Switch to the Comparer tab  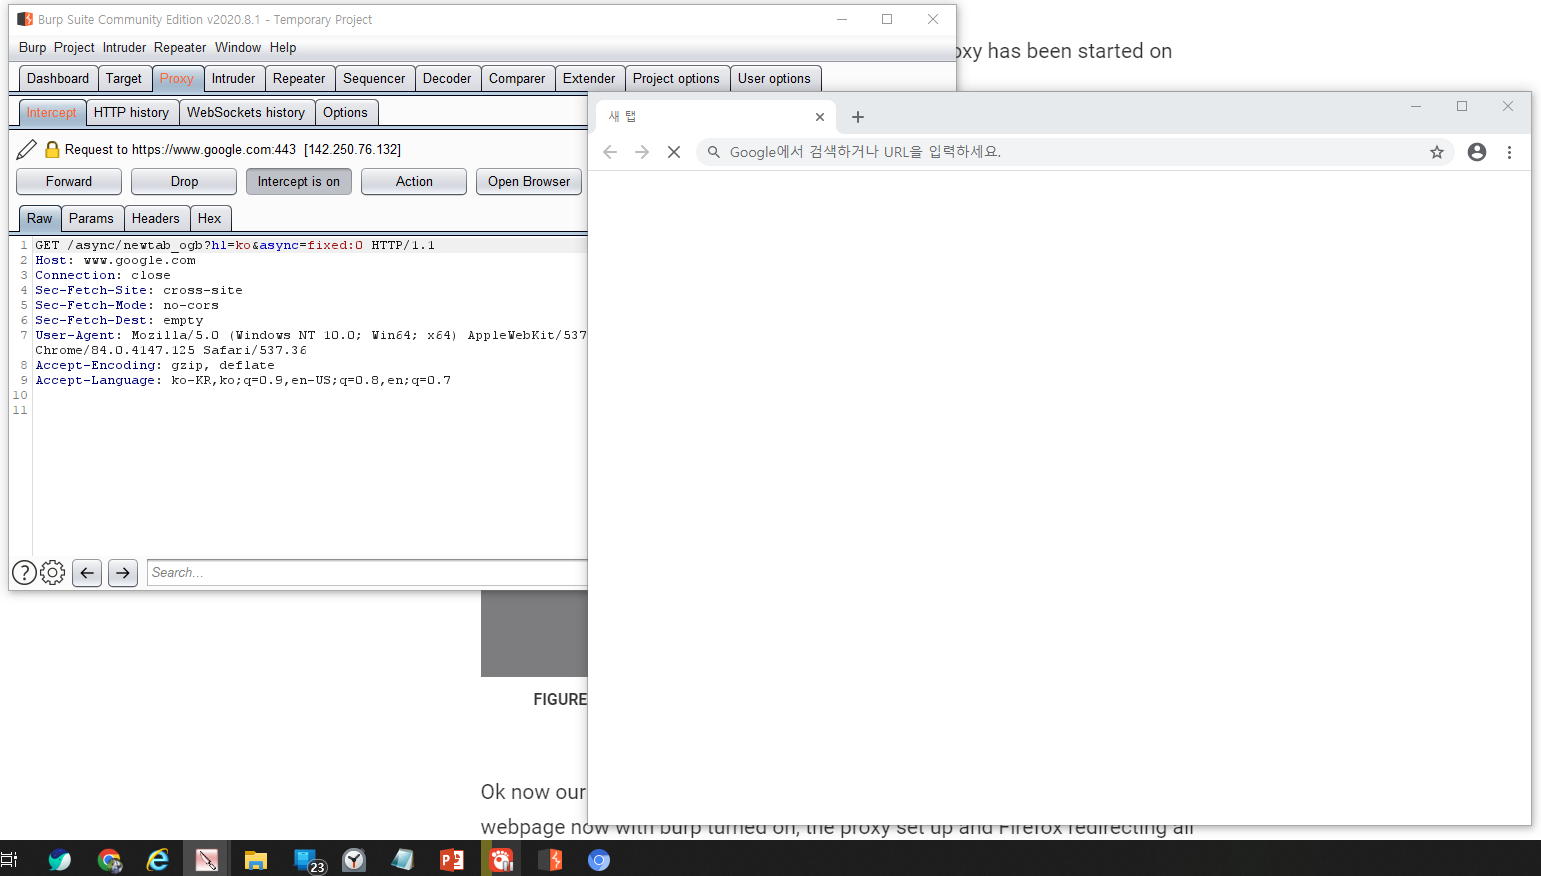[517, 78]
